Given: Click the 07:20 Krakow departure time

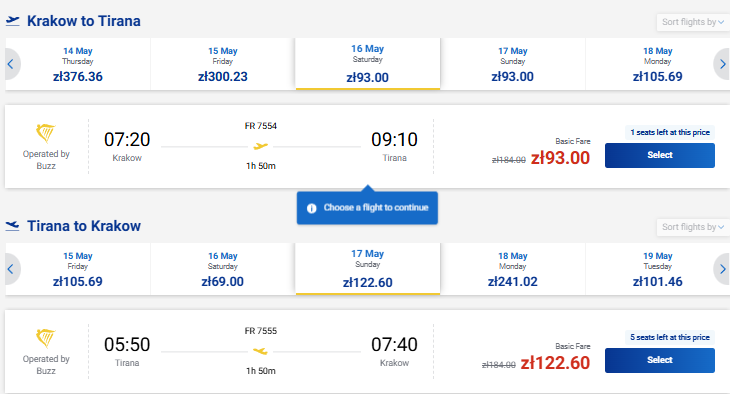Looking at the screenshot, I should 127,140.
